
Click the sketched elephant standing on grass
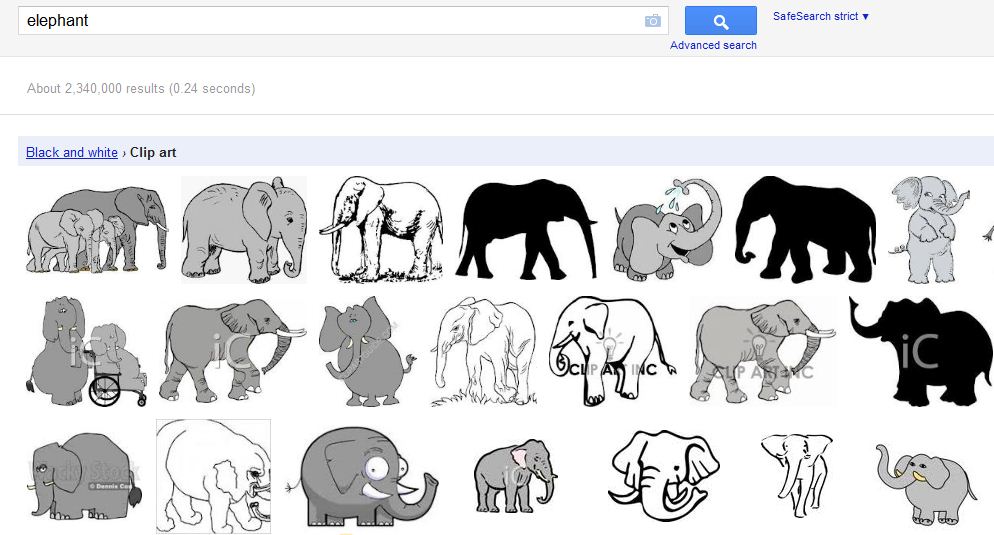pyautogui.click(x=484, y=351)
